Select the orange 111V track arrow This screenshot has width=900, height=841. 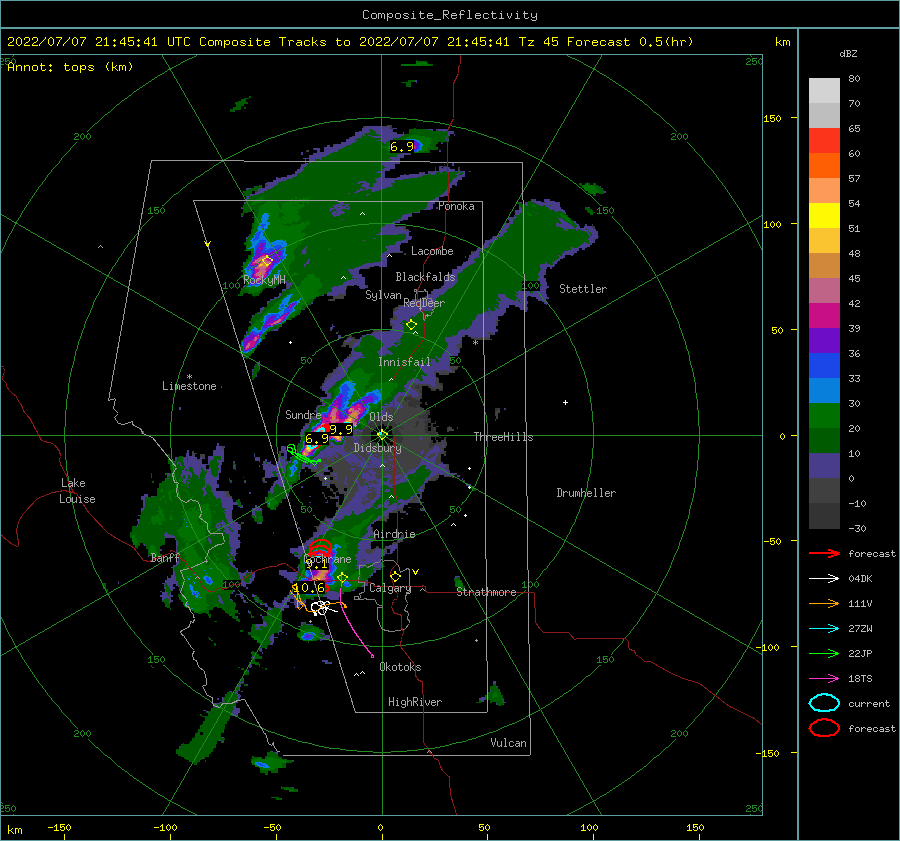pos(824,603)
